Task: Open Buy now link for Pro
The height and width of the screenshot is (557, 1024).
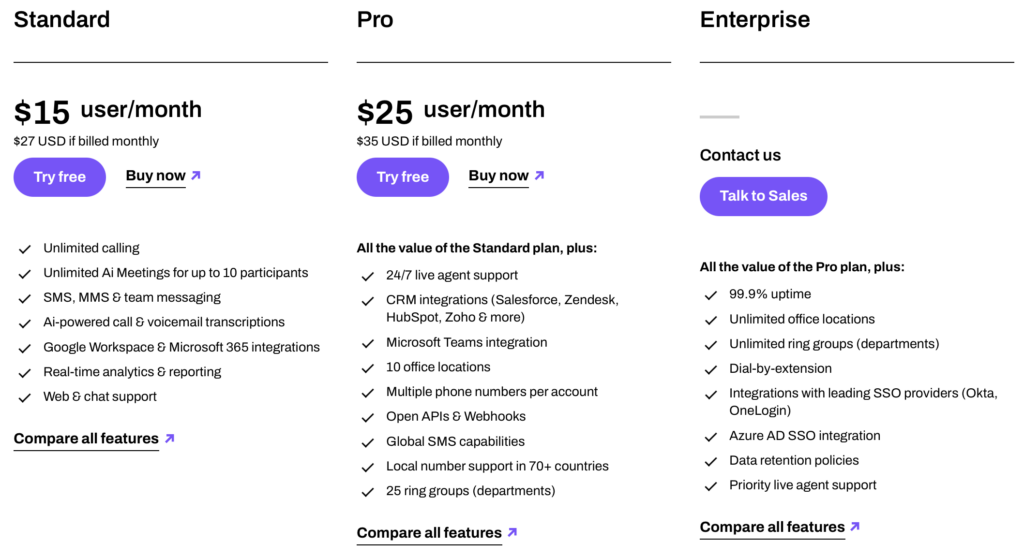Action: [x=498, y=176]
